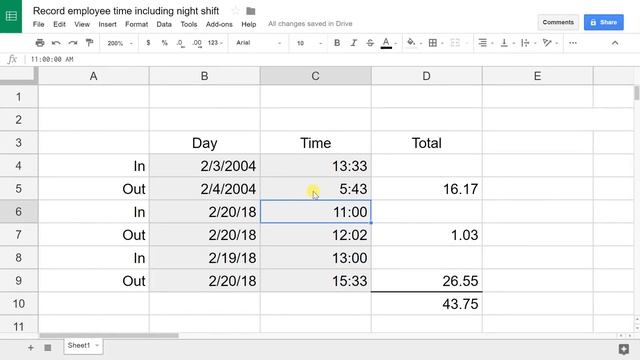Select the Total header cell
Image resolution: width=640 pixels, height=360 pixels.
coord(427,143)
